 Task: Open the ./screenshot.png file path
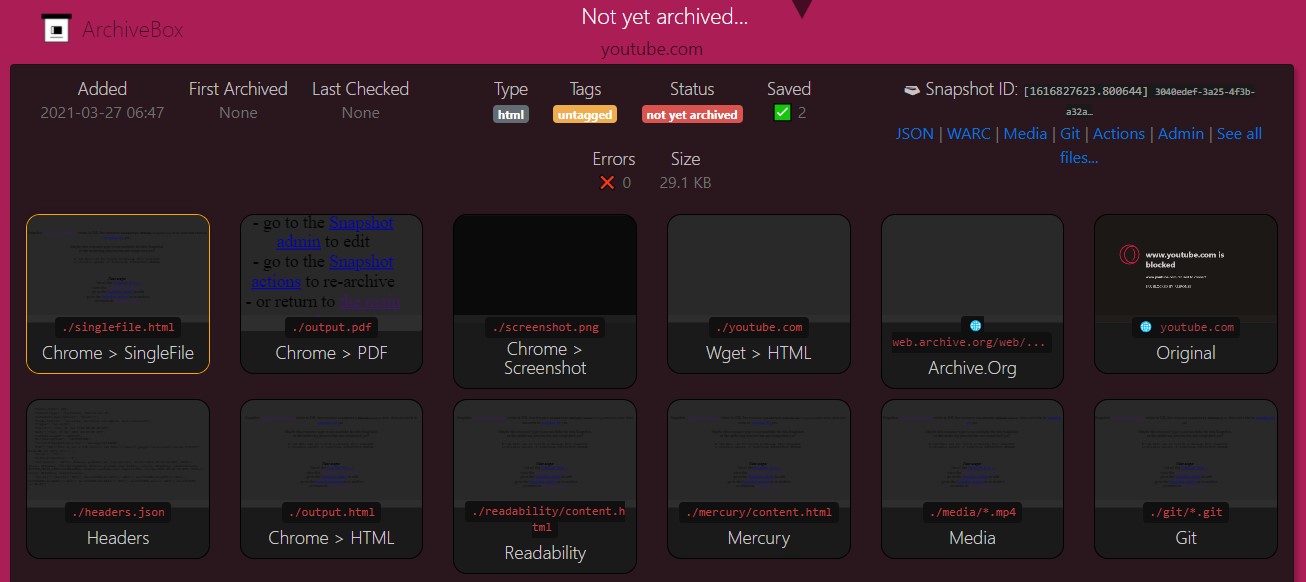point(546,327)
